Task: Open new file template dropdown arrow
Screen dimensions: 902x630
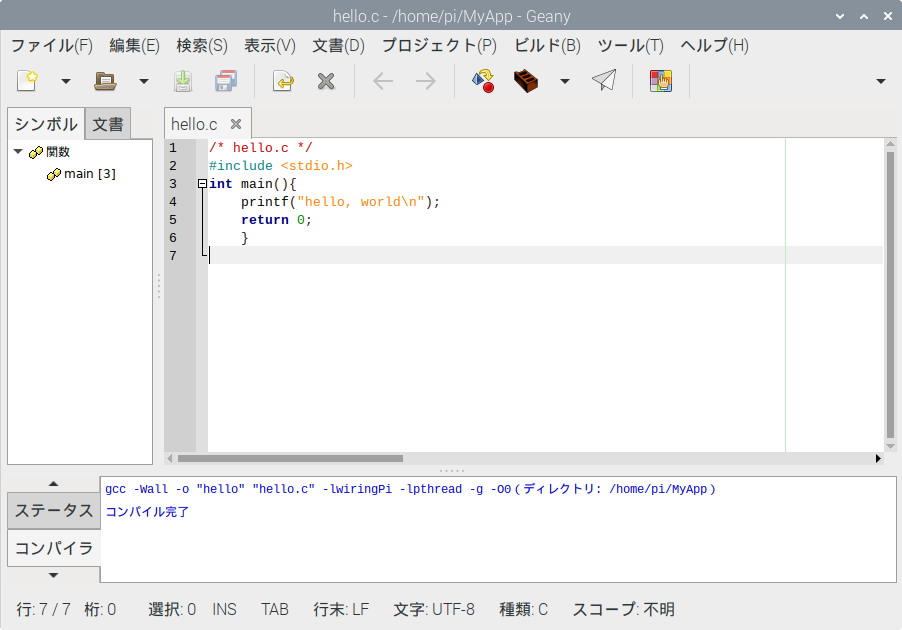Action: (66, 81)
